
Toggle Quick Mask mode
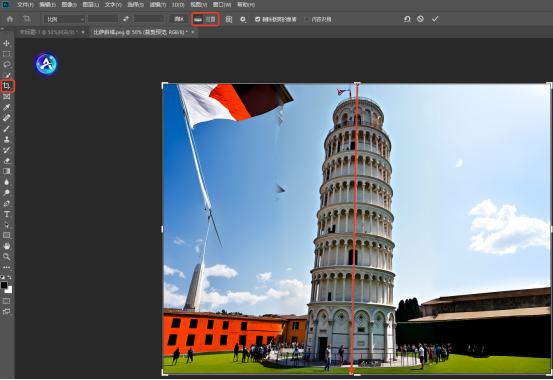point(6,301)
